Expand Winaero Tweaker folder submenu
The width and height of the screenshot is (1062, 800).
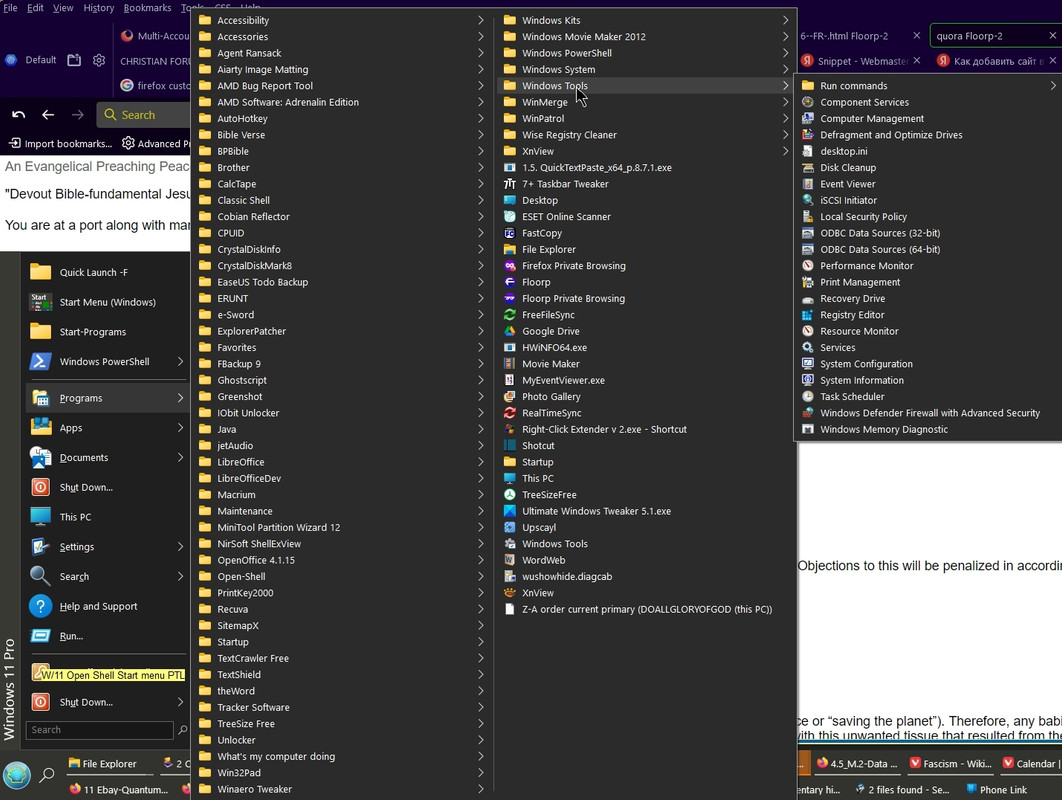pyautogui.click(x=480, y=789)
